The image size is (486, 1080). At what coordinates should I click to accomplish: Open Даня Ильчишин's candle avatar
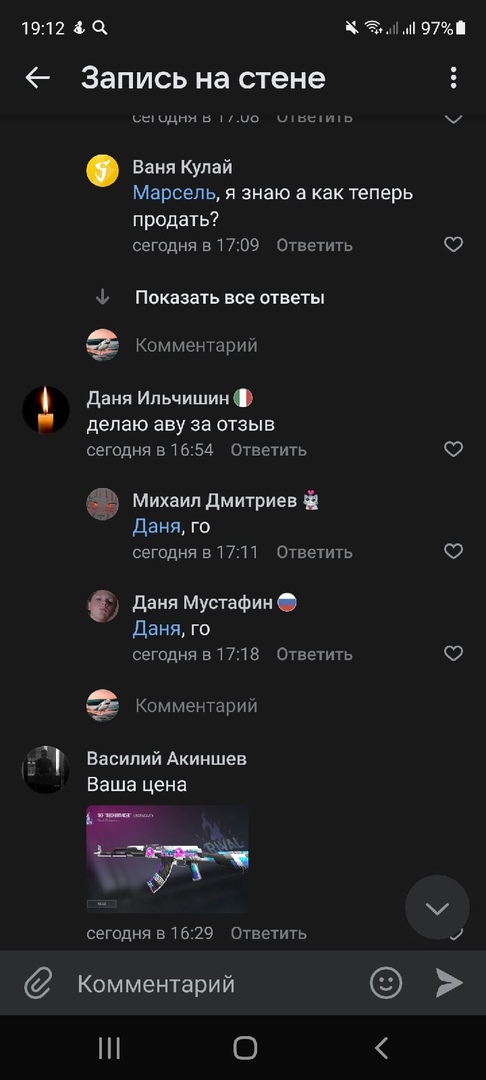pos(45,410)
